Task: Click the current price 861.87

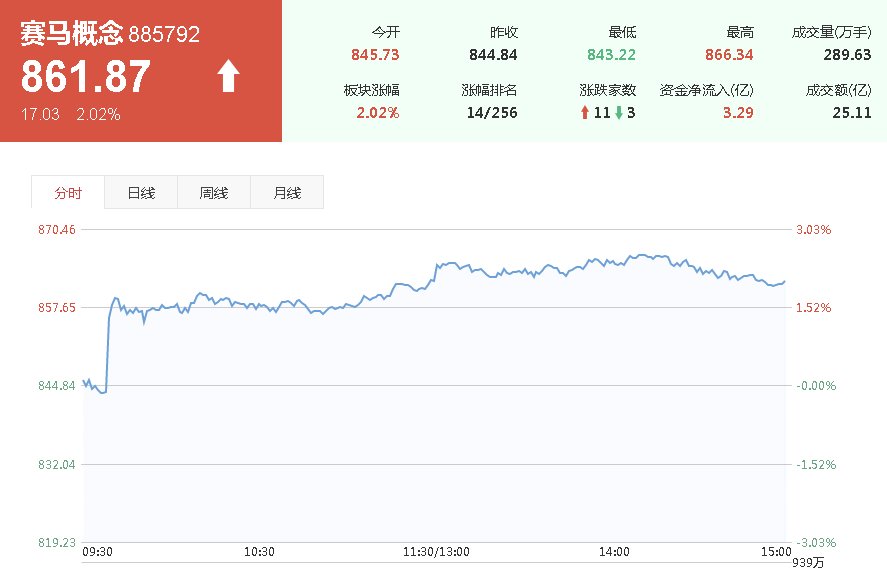Action: click(x=86, y=77)
